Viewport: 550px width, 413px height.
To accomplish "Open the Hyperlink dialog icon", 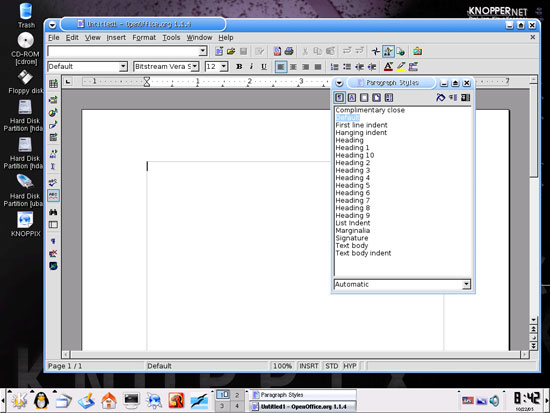I will [401, 52].
